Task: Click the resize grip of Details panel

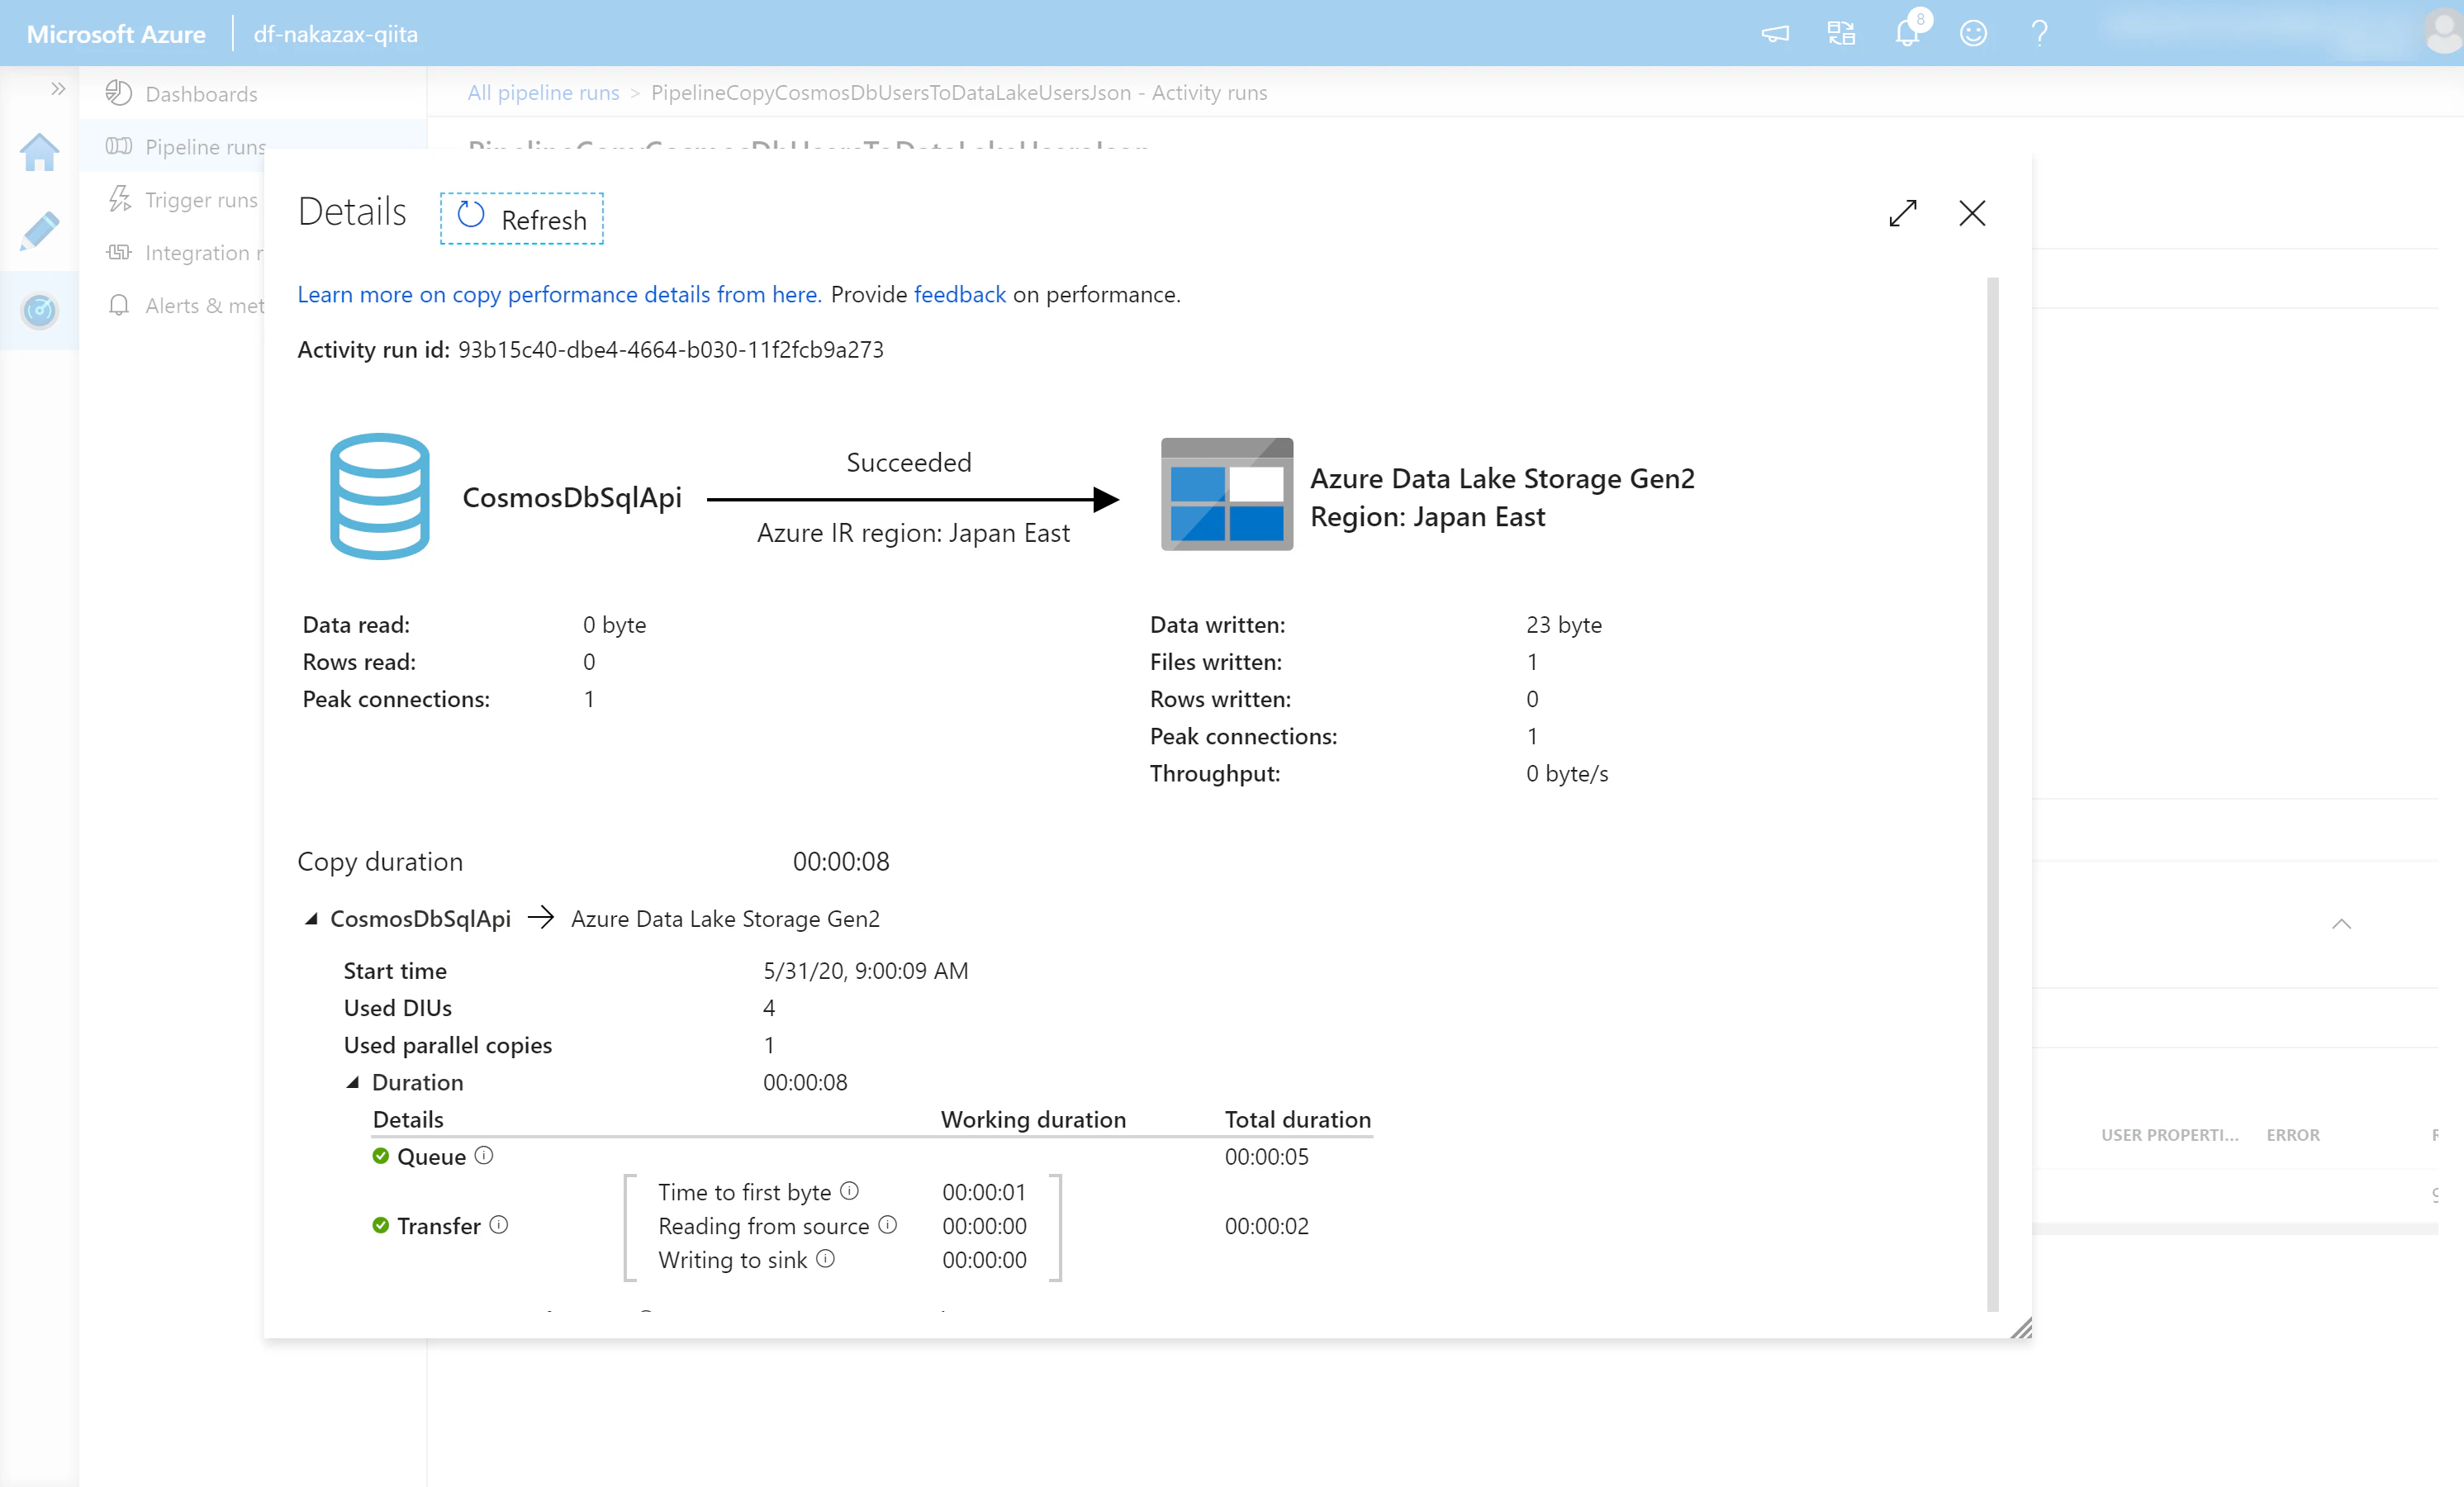Action: [2021, 1328]
